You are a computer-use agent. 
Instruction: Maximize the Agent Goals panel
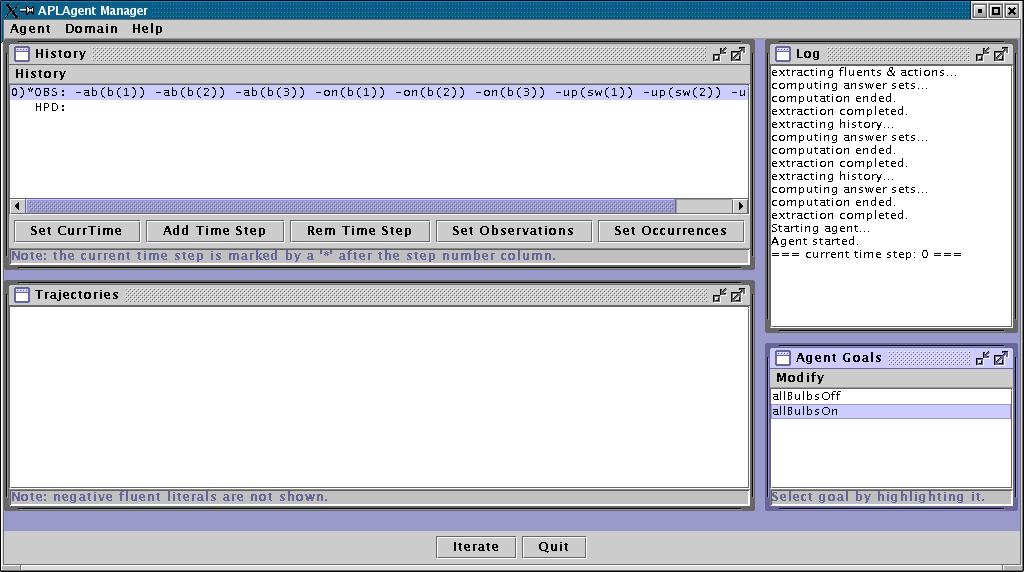(1000, 358)
